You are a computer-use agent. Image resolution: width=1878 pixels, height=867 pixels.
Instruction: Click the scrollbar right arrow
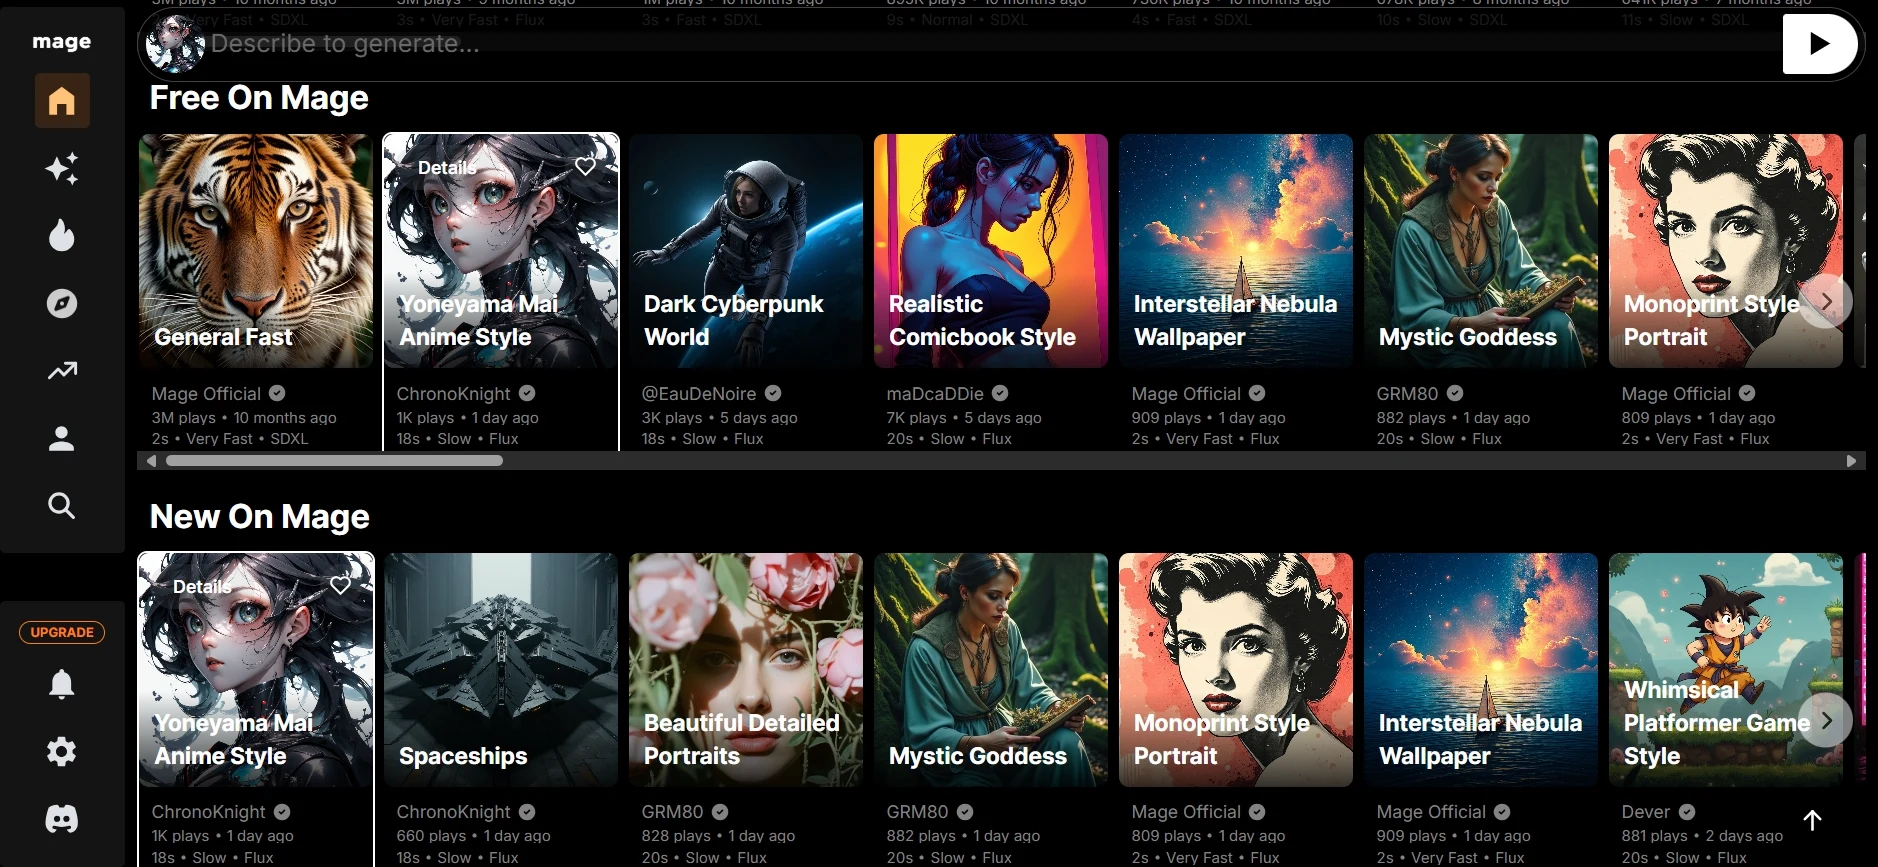[1851, 461]
